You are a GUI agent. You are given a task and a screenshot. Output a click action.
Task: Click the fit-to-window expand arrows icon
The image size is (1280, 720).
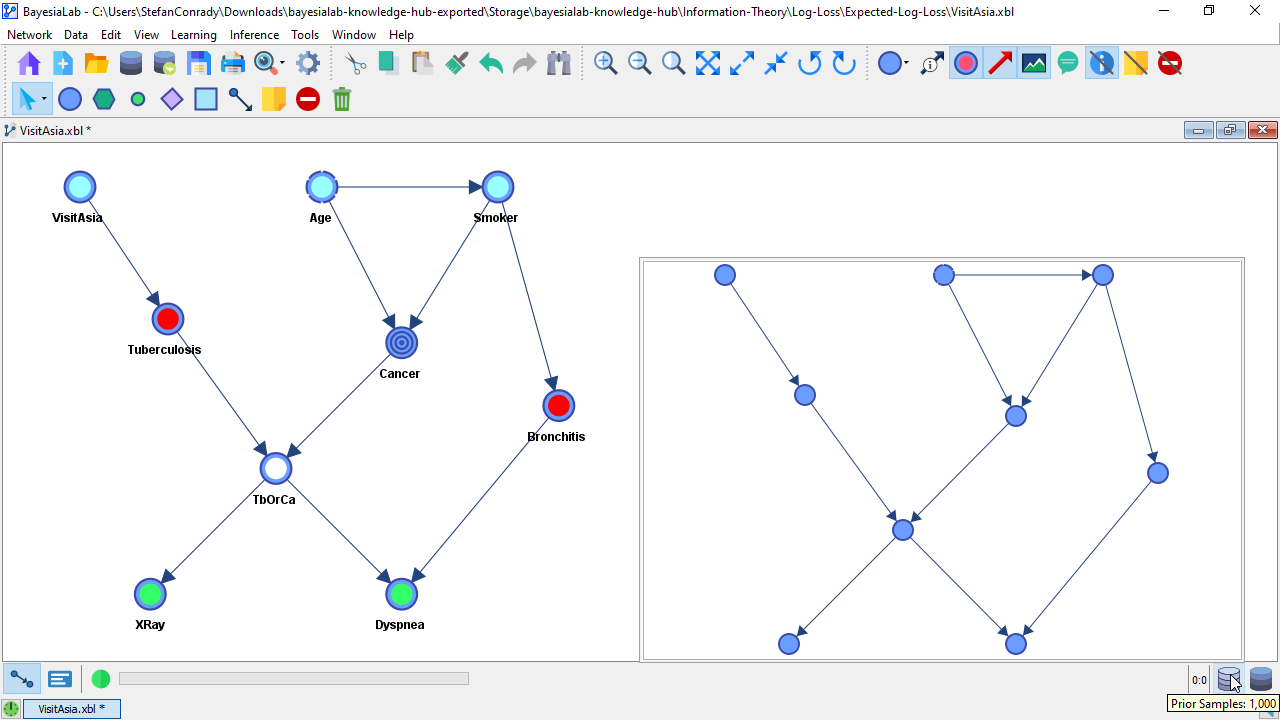[x=708, y=64]
